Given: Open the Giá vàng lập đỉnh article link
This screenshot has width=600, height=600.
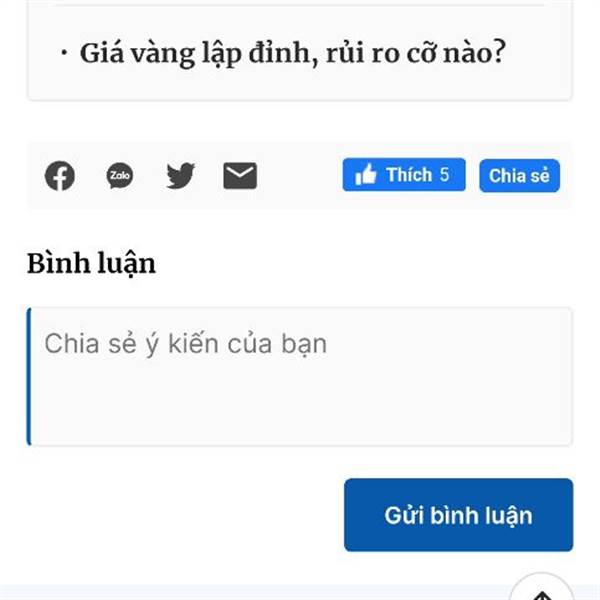Looking at the screenshot, I should point(293,53).
